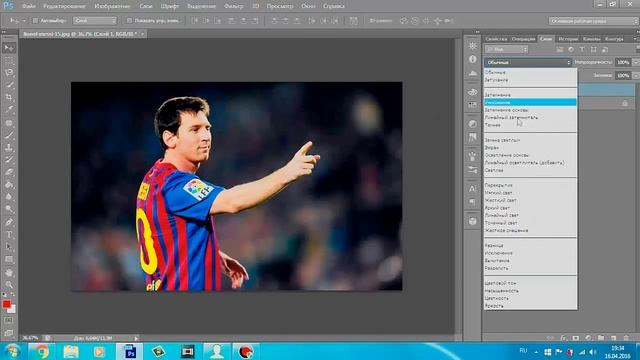Select the Rectangular Marquee tool
The image size is (640, 360).
pos(9,61)
